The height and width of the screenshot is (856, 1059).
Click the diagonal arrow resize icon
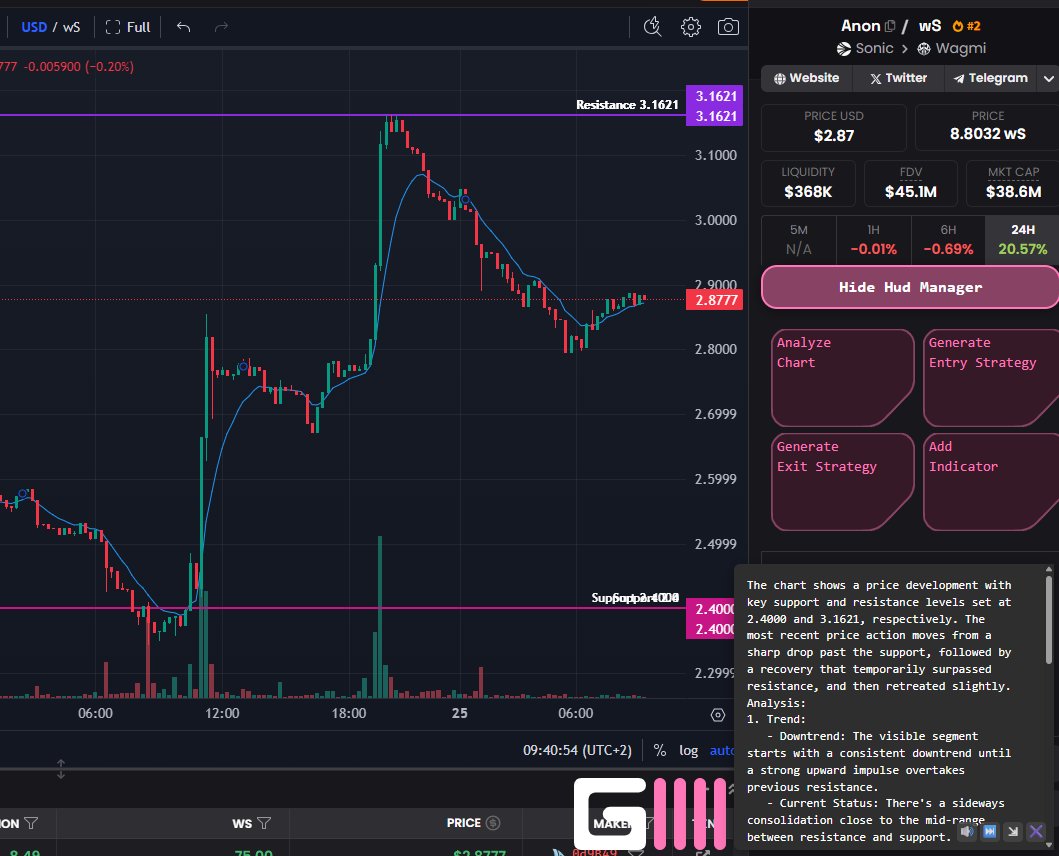1012,831
